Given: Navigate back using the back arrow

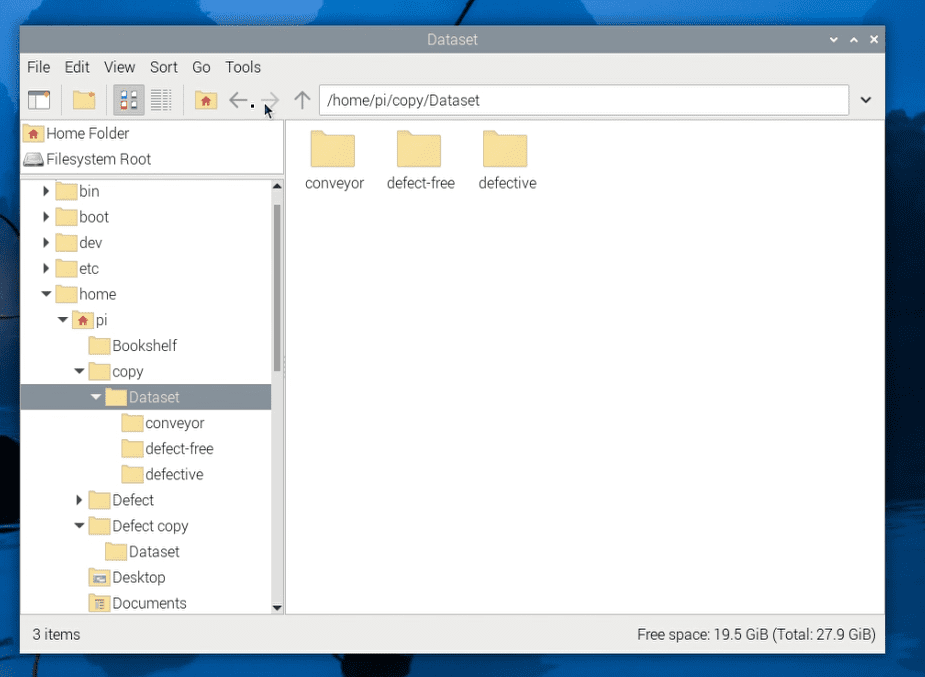Looking at the screenshot, I should coord(237,100).
